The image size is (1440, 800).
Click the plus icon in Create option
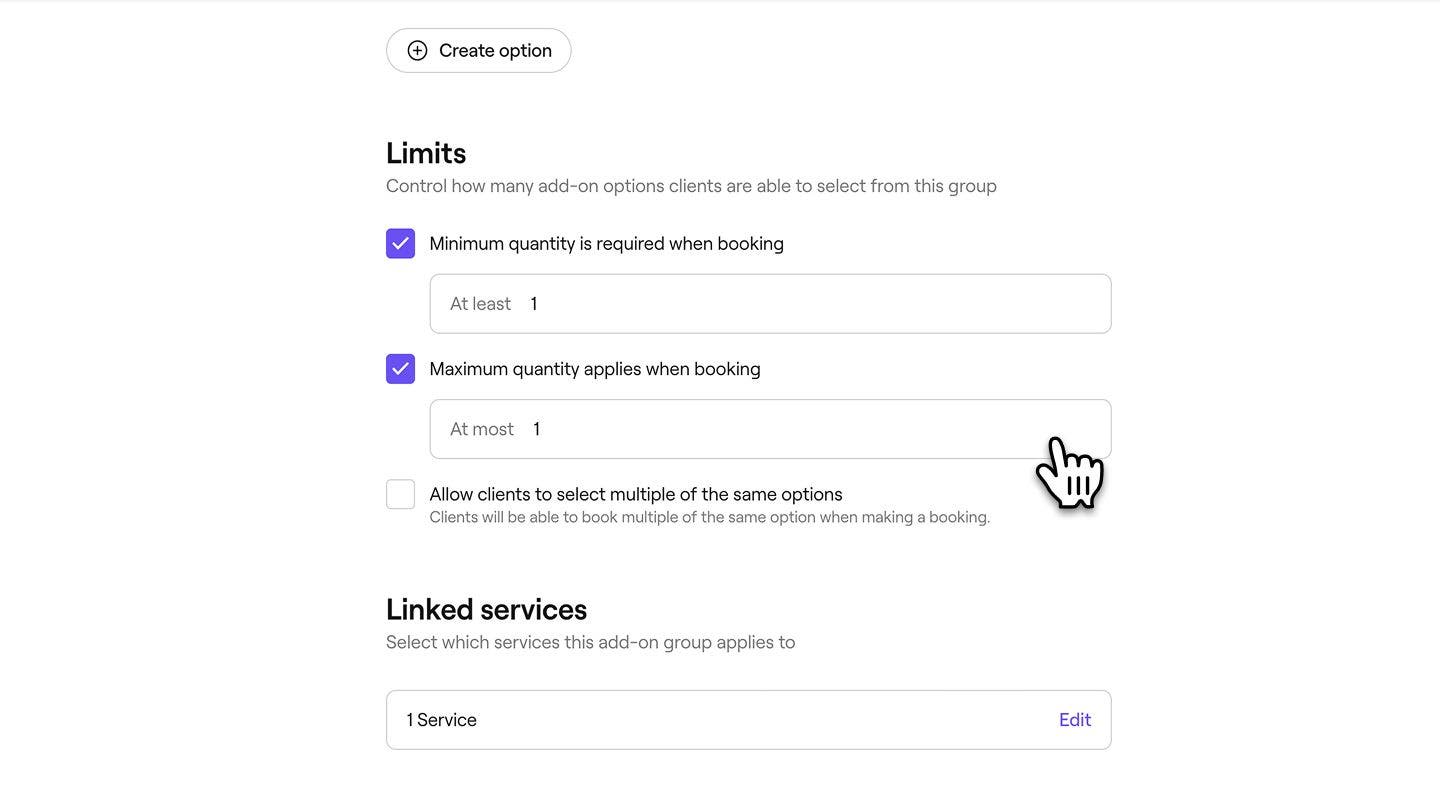[x=417, y=50]
